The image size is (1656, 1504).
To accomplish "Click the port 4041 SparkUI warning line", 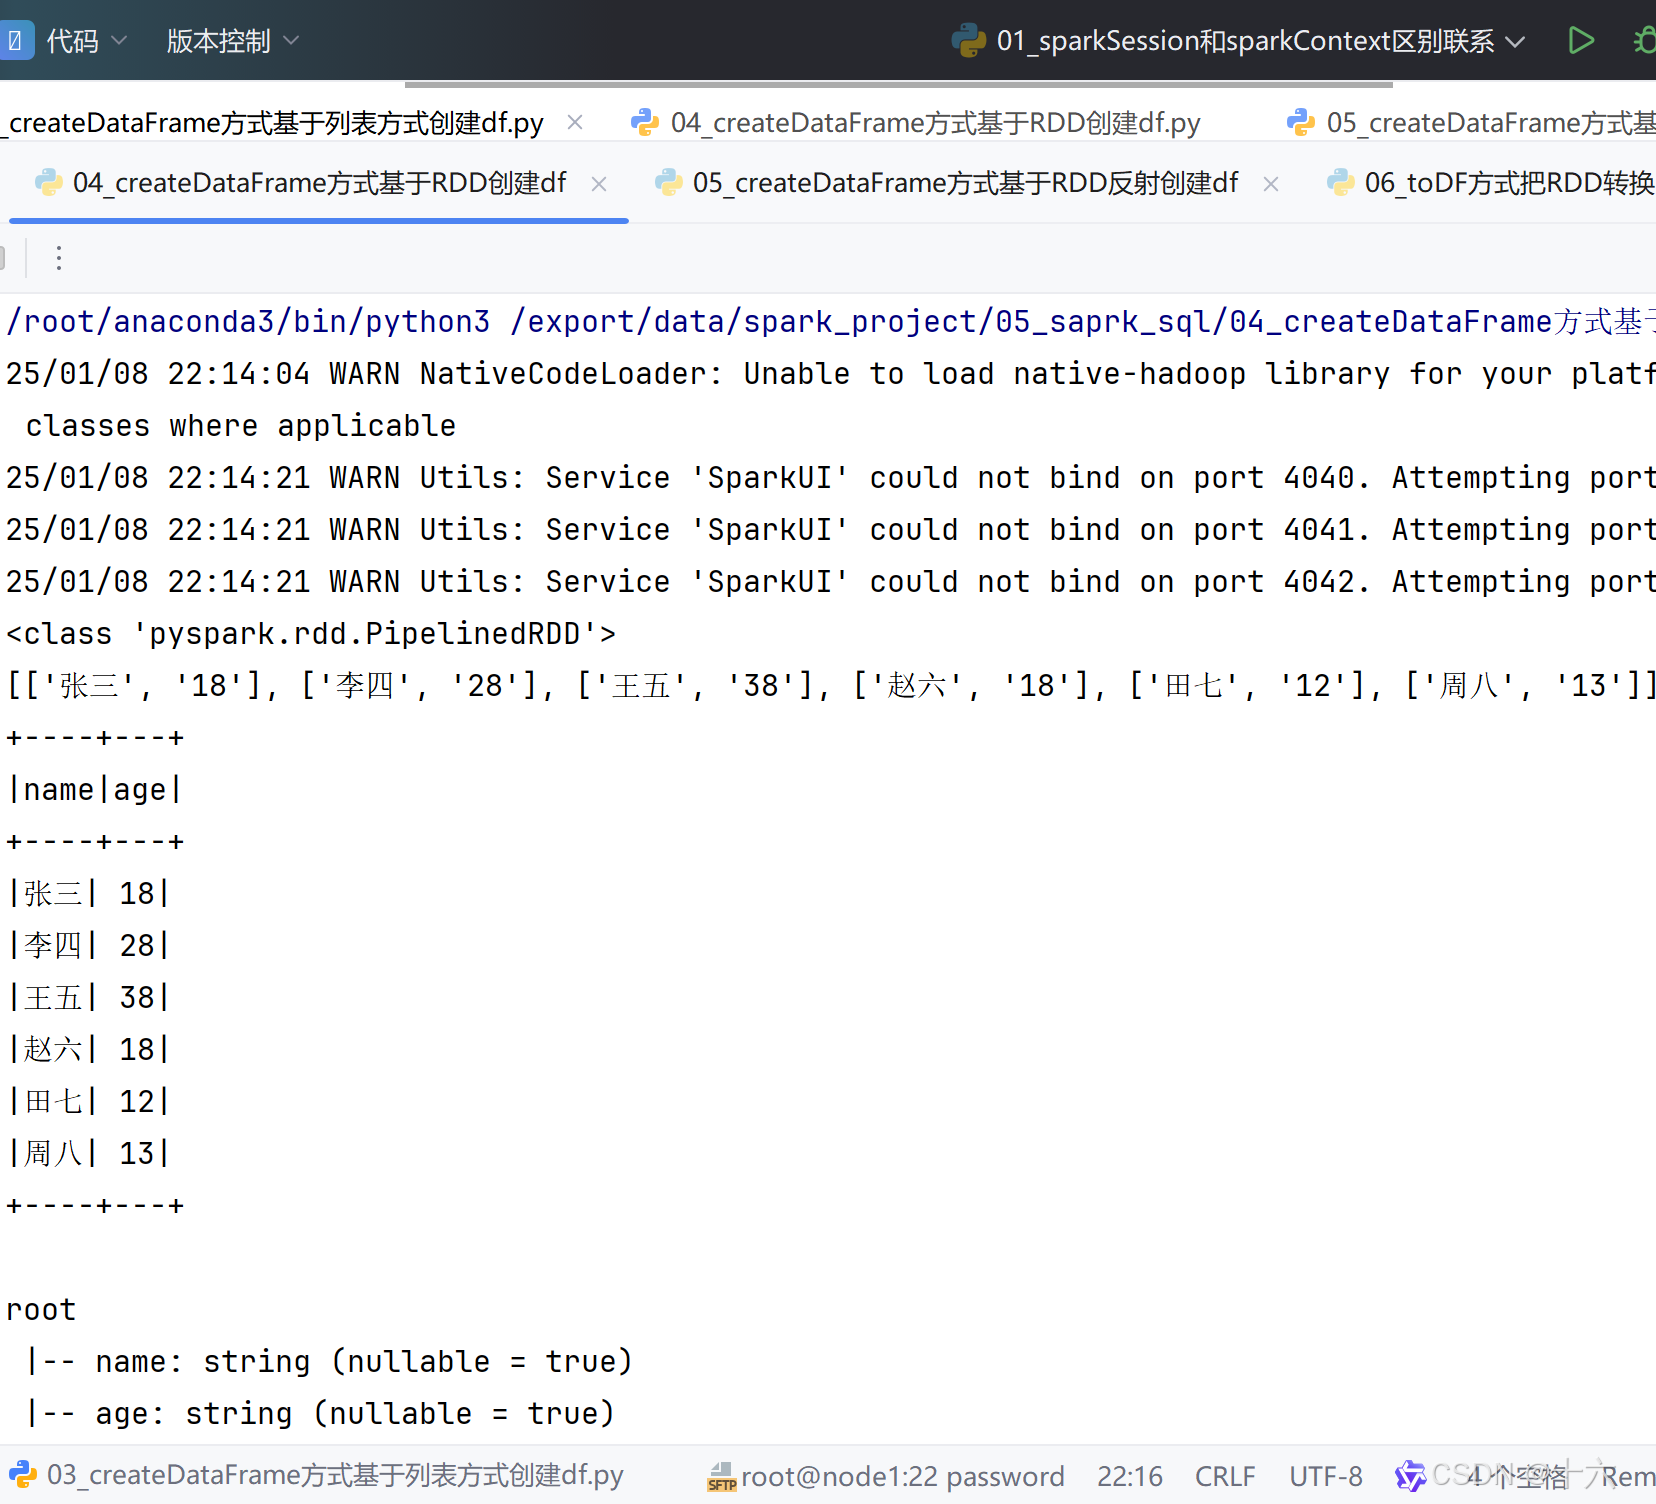I will click(830, 529).
